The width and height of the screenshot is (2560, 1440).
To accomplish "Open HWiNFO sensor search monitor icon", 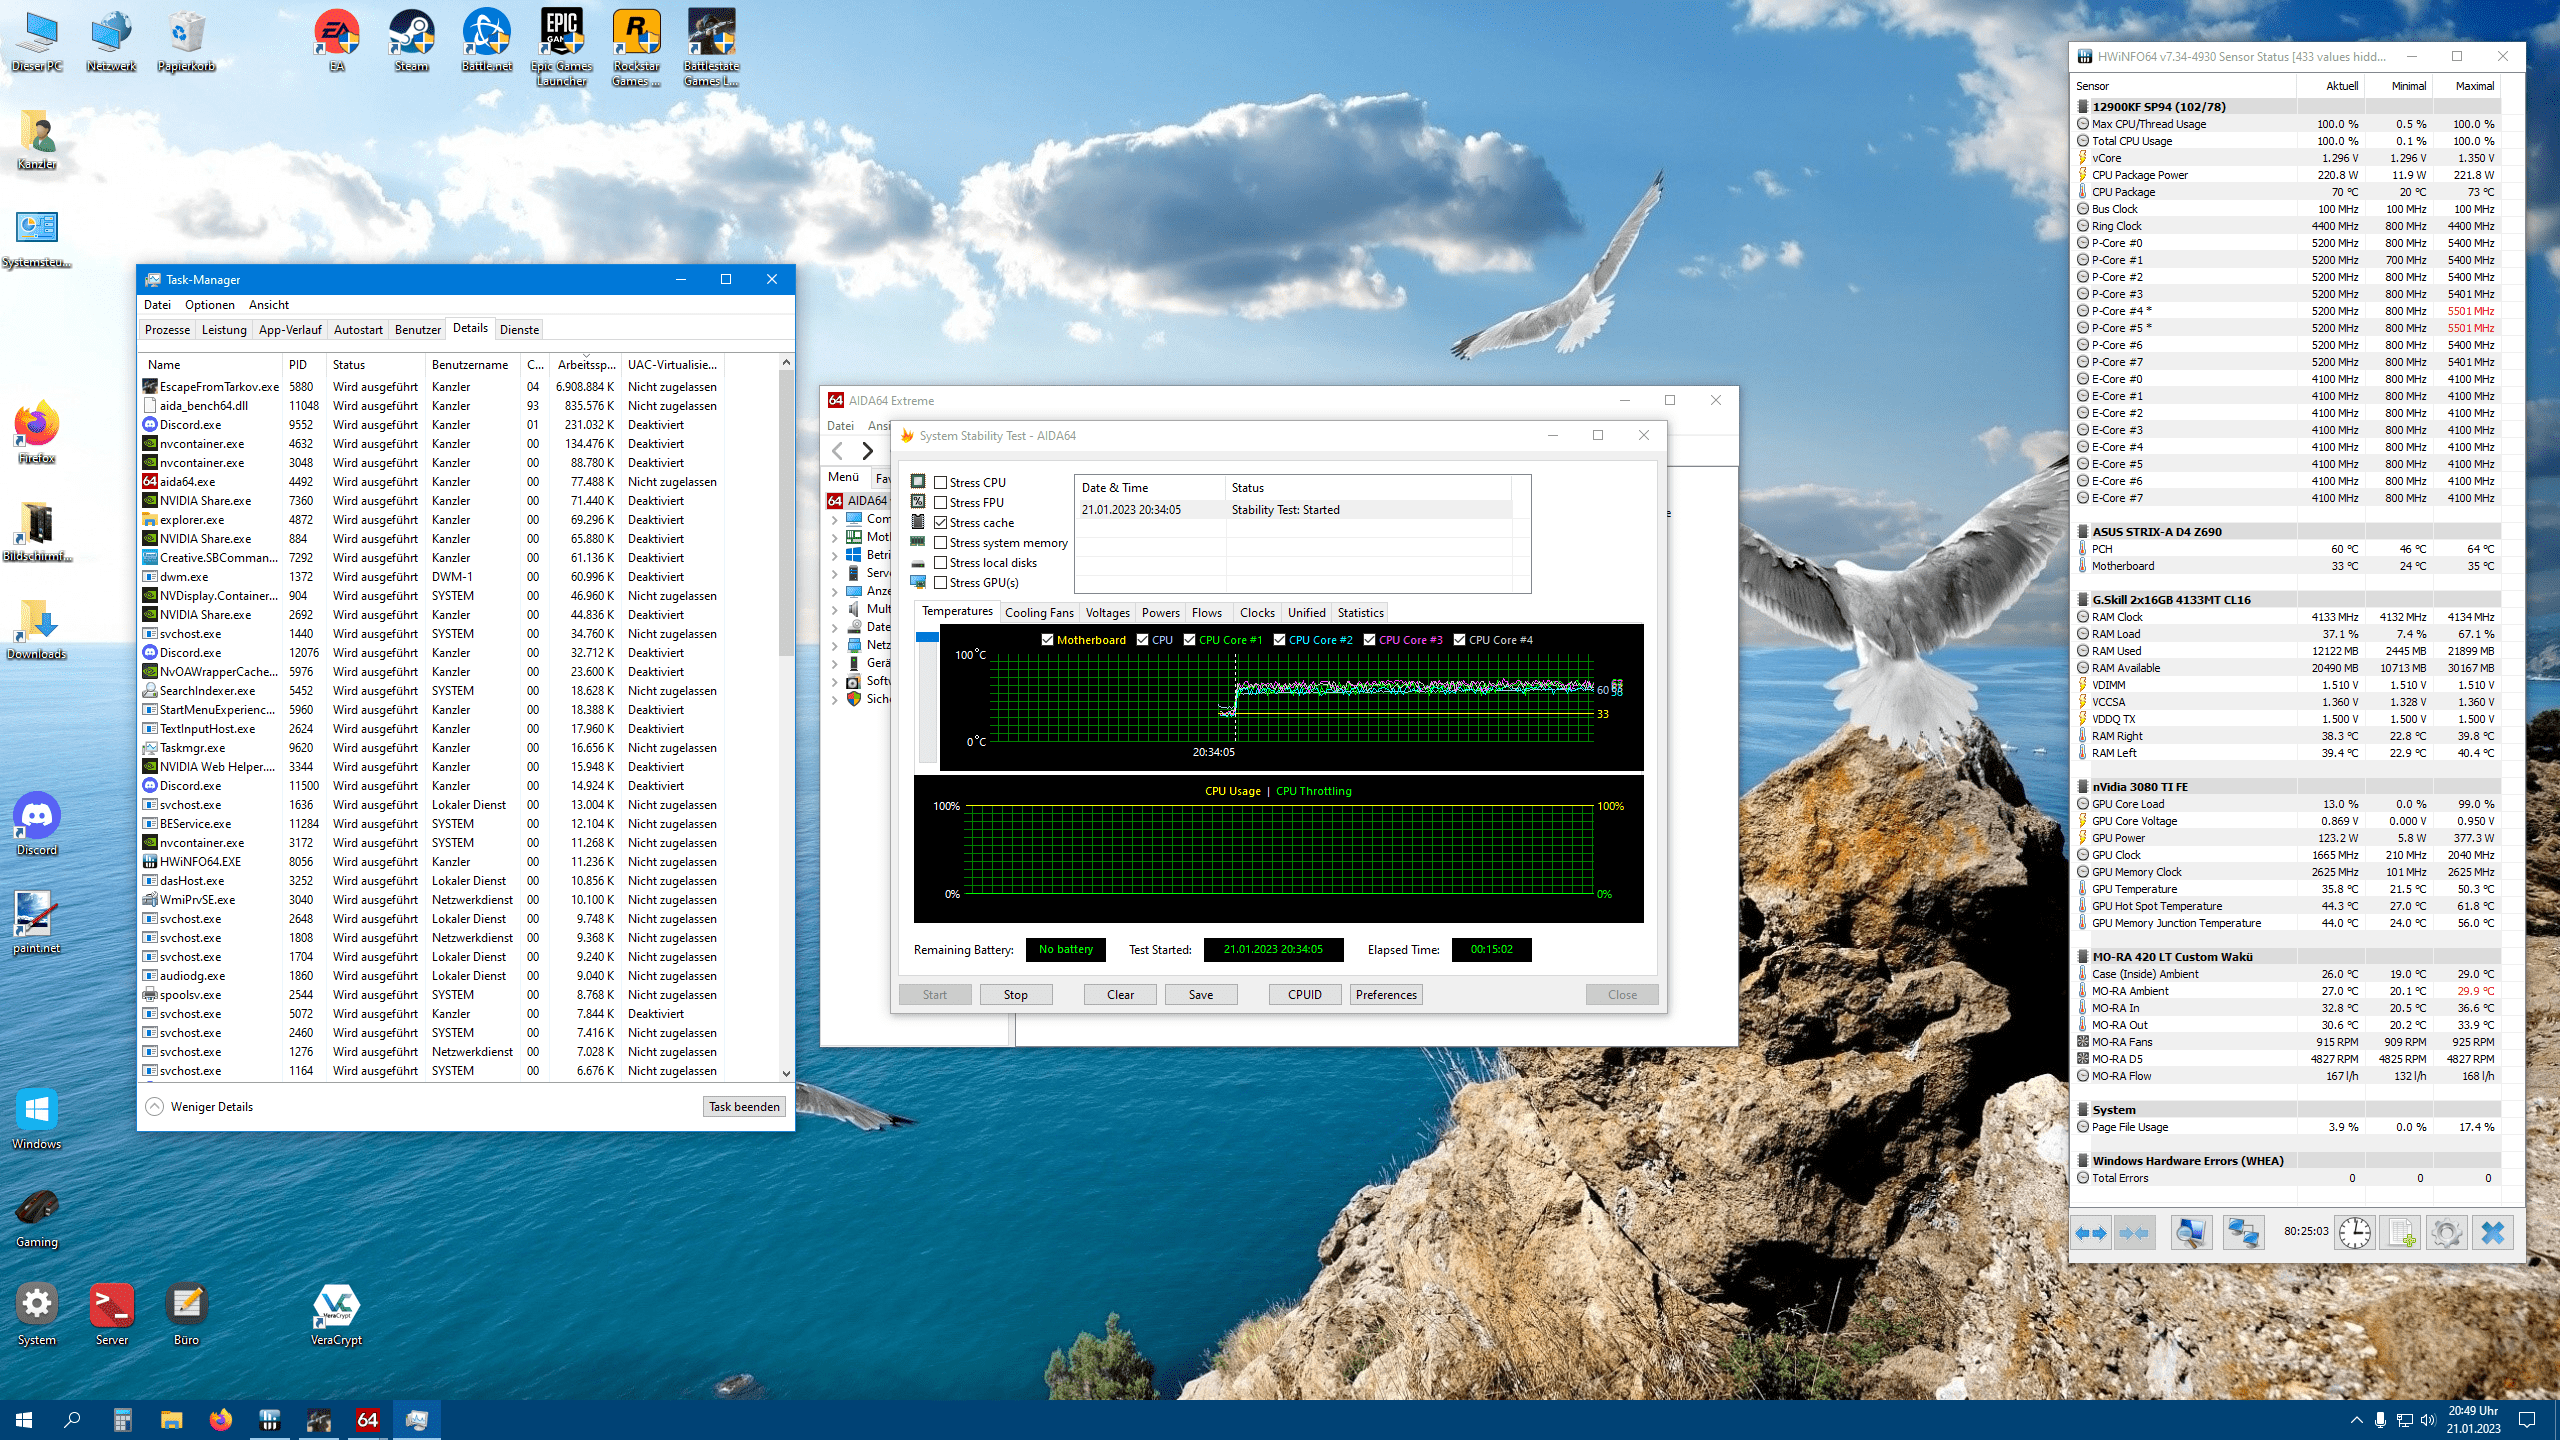I will (2191, 1233).
